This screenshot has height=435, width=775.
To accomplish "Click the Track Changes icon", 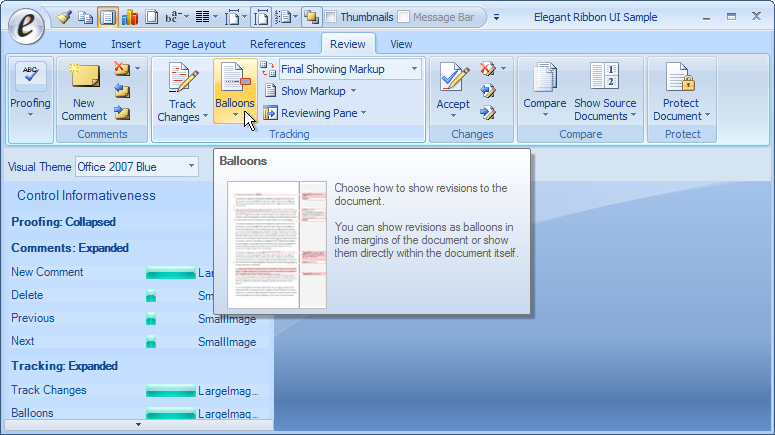I will (x=183, y=76).
